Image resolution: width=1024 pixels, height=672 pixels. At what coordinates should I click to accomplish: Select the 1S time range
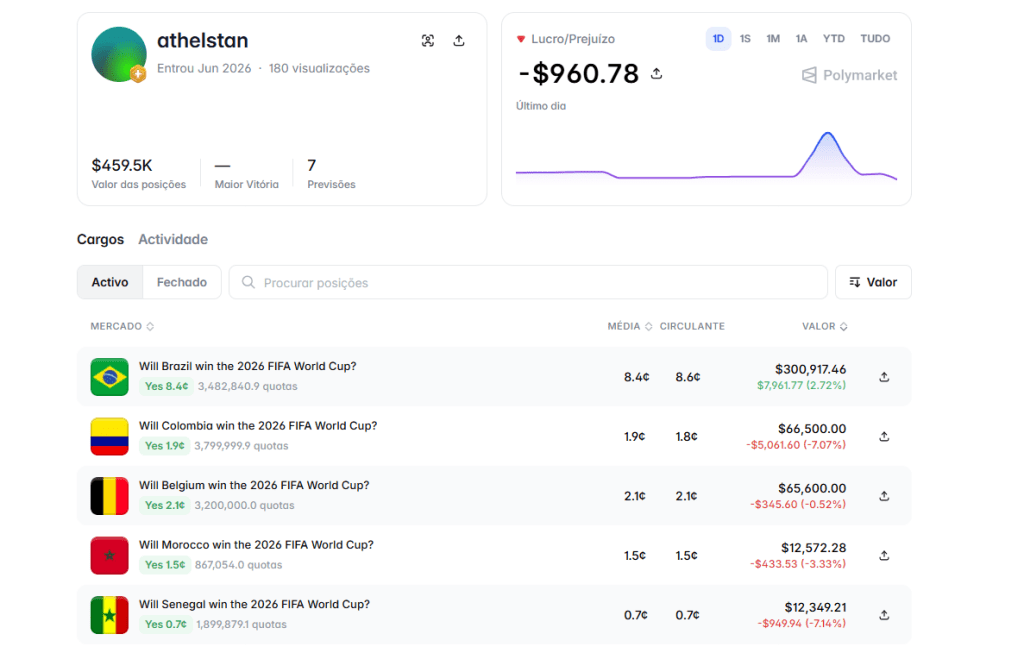pos(745,39)
